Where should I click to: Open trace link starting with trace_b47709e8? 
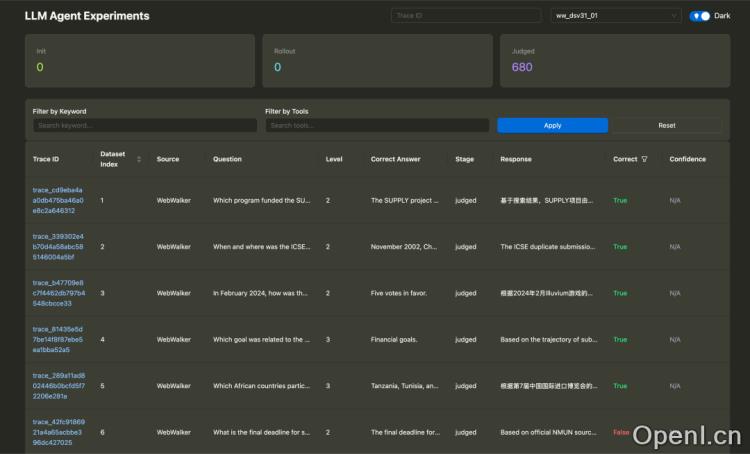pos(58,293)
